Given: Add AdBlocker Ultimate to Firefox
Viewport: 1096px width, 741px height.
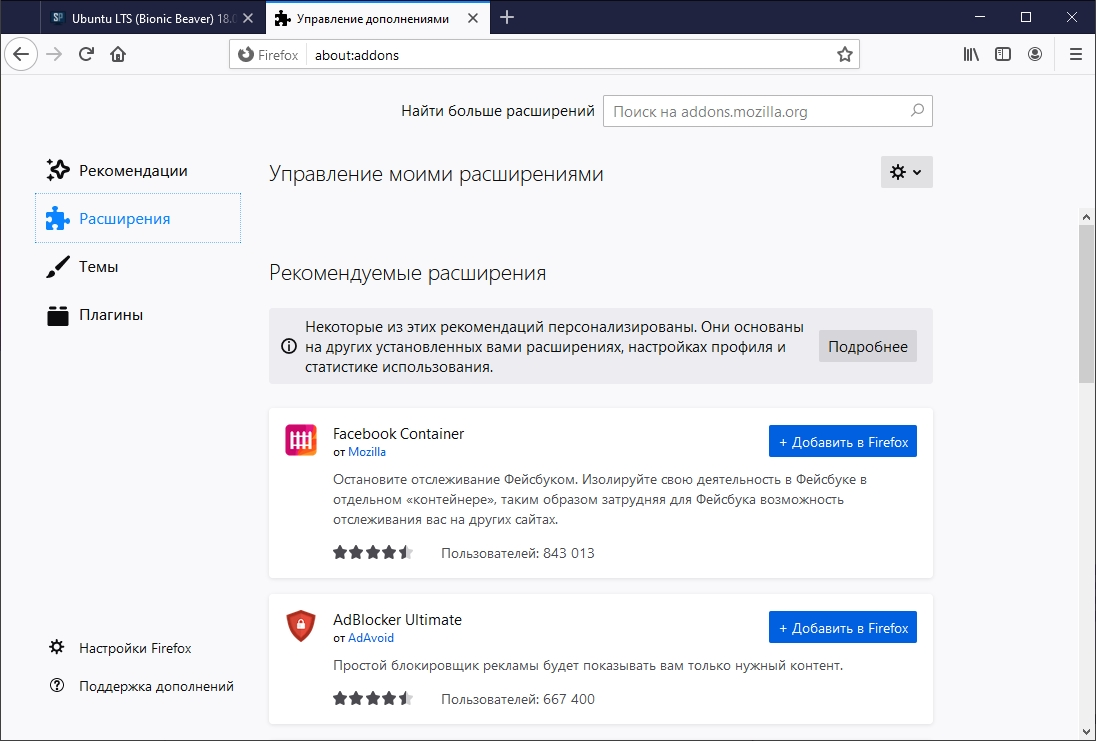Looking at the screenshot, I should (842, 627).
